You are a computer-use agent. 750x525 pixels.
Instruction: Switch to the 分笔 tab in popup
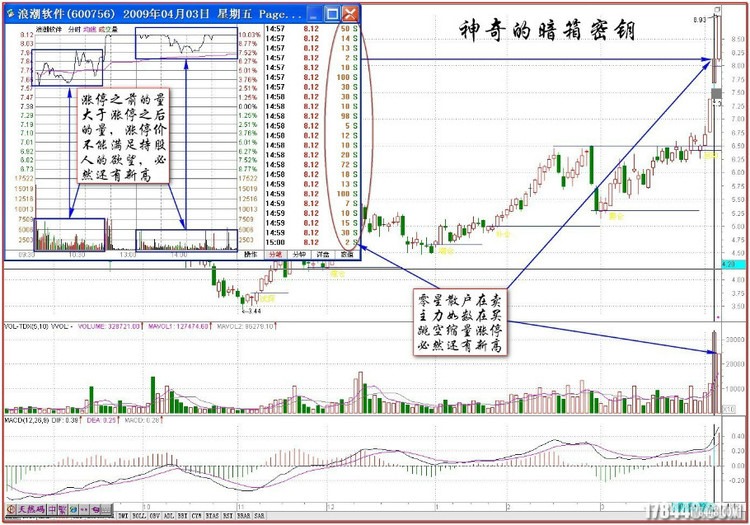coord(273,255)
